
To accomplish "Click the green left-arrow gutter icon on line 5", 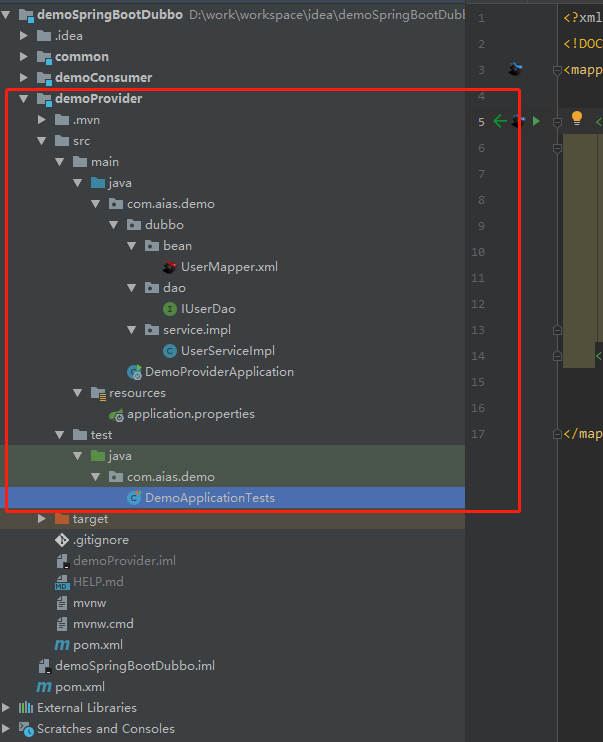I will click(500, 122).
